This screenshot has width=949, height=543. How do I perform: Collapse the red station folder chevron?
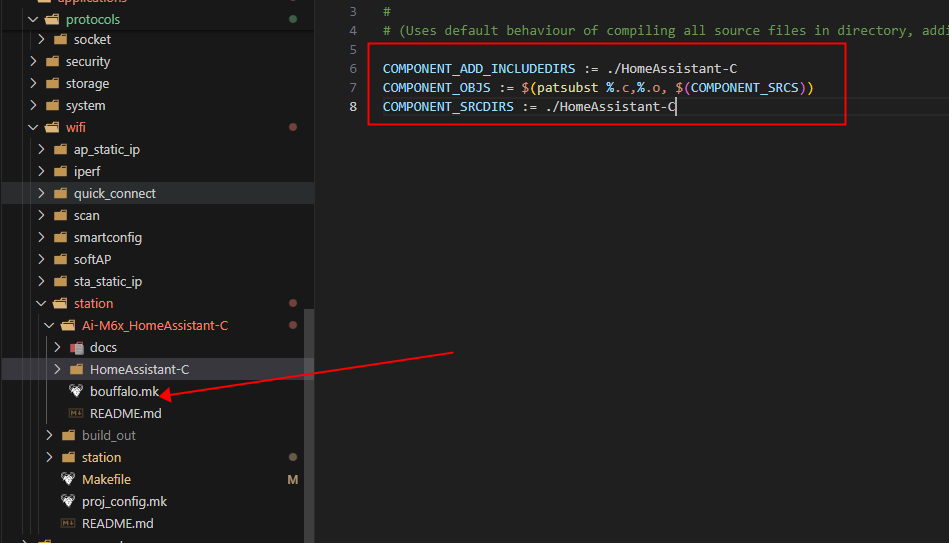click(x=41, y=303)
